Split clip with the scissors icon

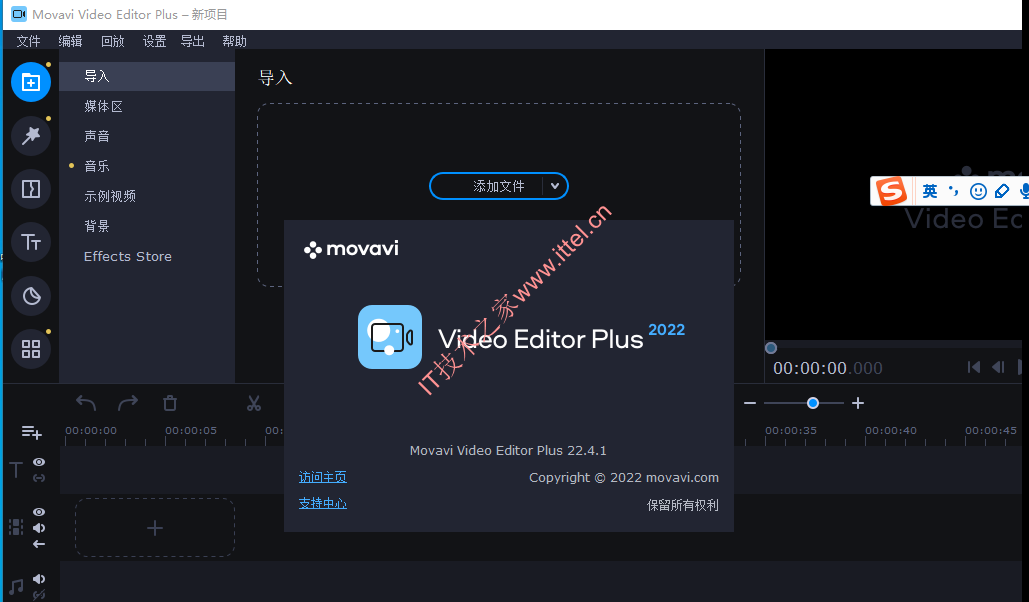tap(254, 403)
